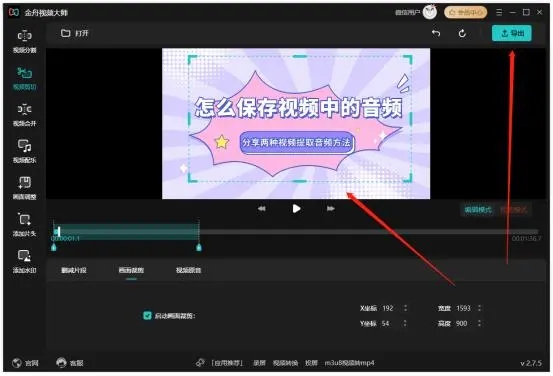Click the teal selected timeline segment
Image resolution: width=553 pixels, height=376 pixels.
click(127, 231)
